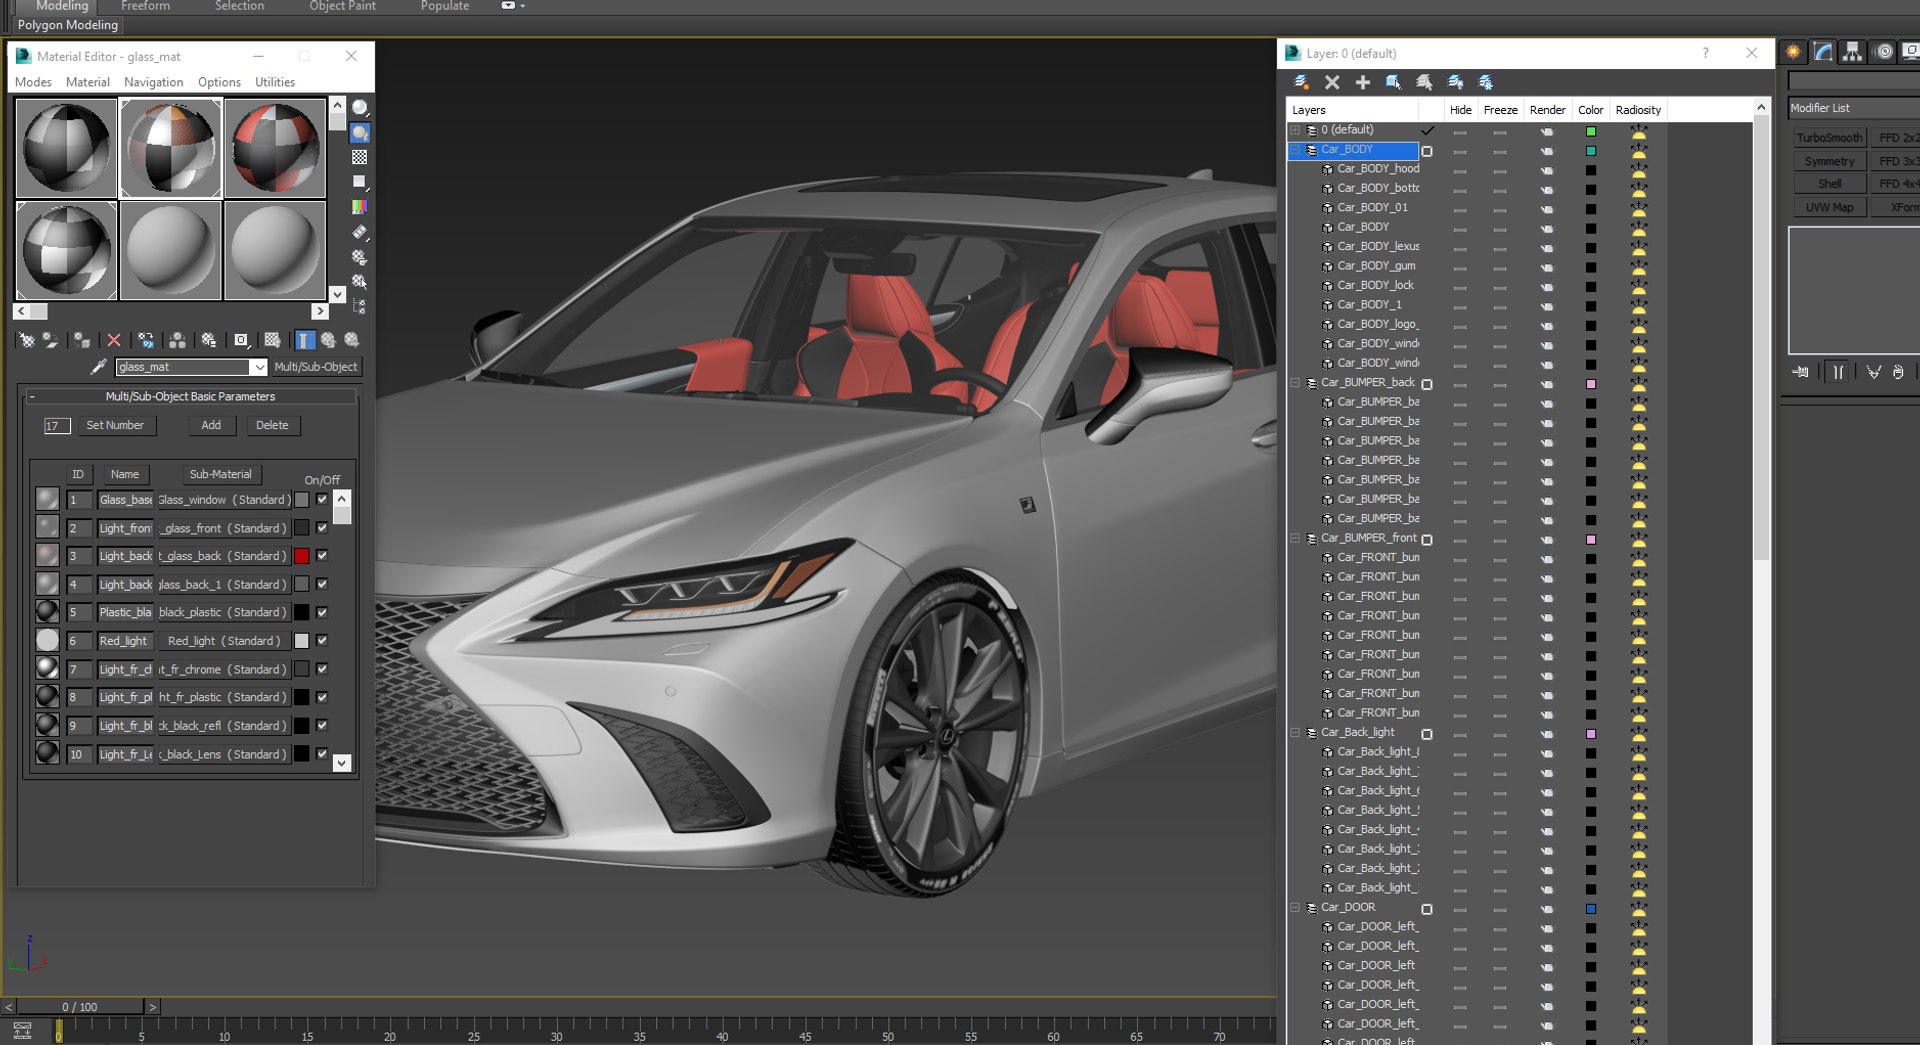Viewport: 1920px width, 1045px height.
Task: Disable the Red_light sub-material checkbox
Action: point(322,641)
